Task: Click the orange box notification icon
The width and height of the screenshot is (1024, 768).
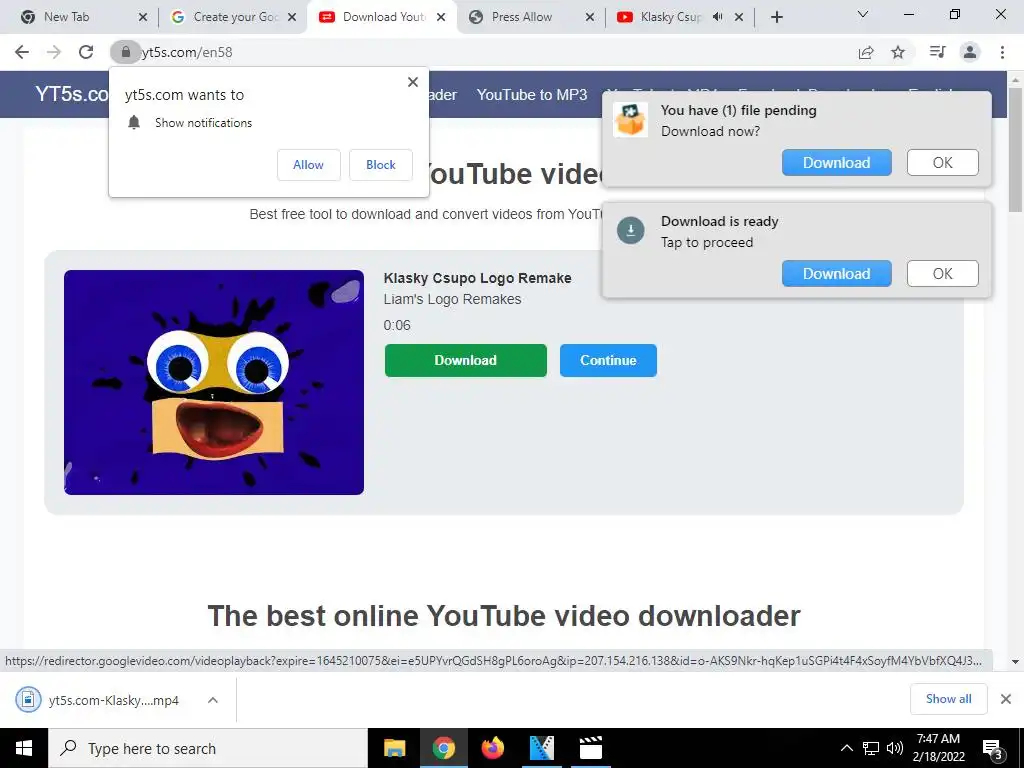Action: (x=630, y=120)
